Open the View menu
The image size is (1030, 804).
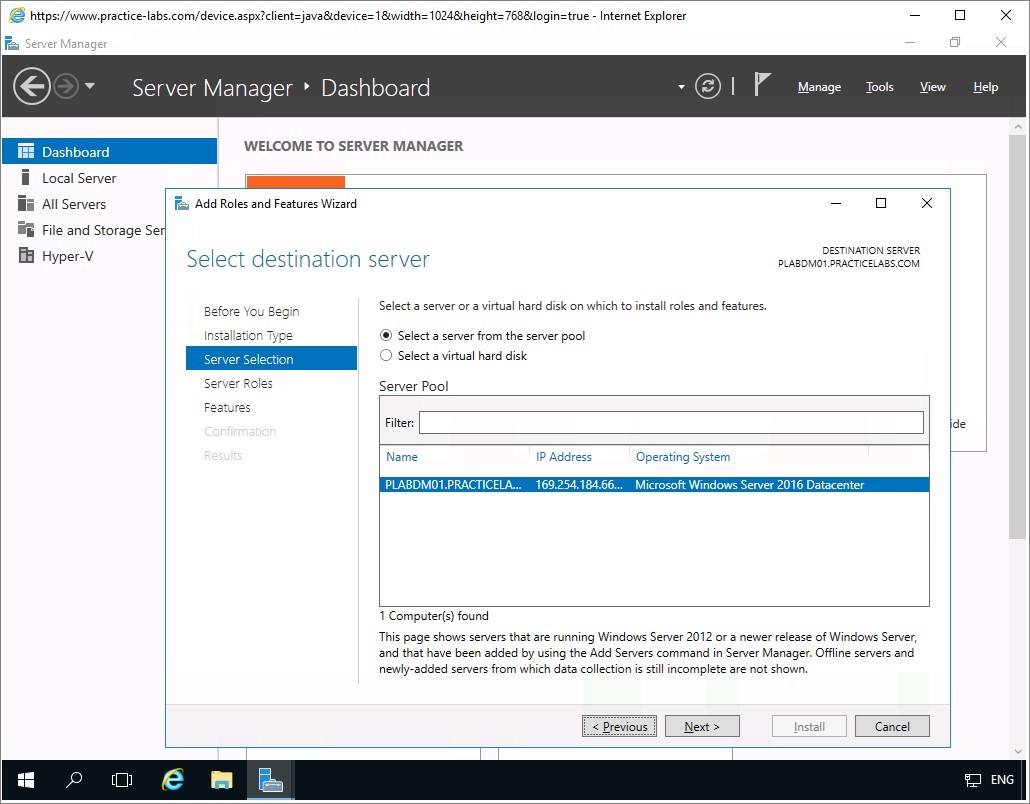(932, 87)
